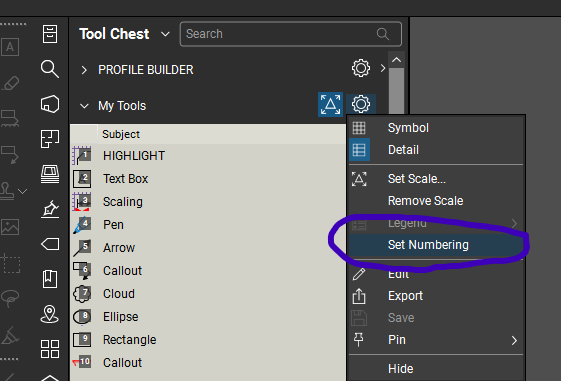
Task: Toggle the My Tools scale mode button
Action: tap(331, 104)
